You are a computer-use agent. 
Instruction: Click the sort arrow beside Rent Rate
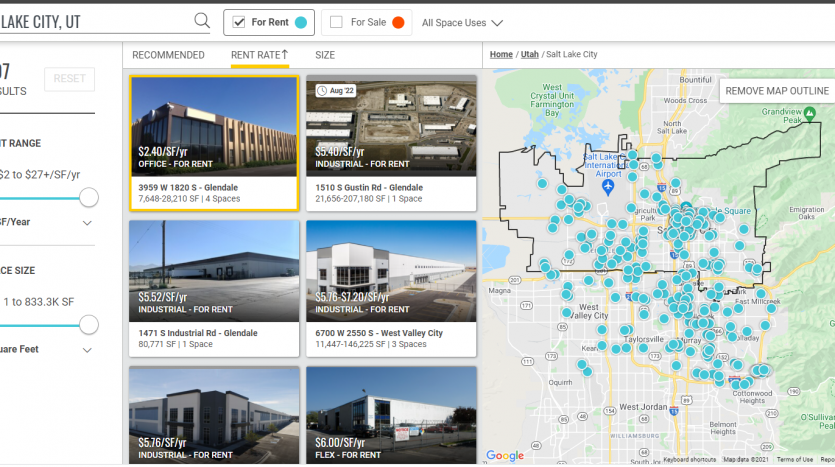point(285,55)
